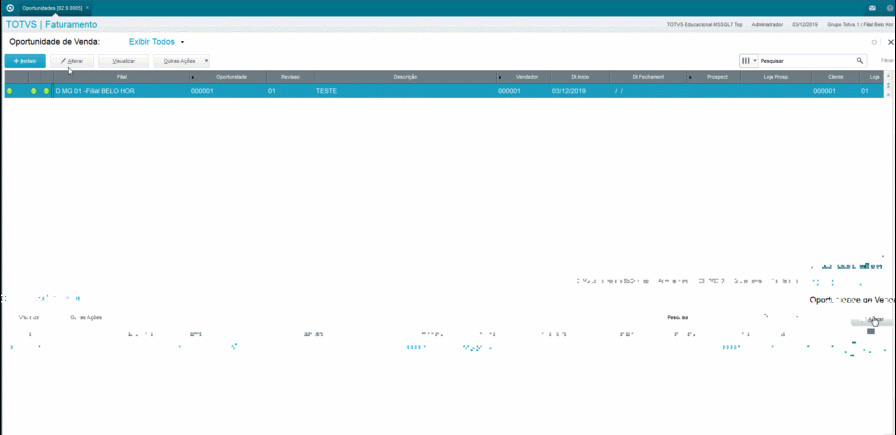Click the 03/12/2019 date in the header bar
Viewport: 896px width, 435px height.
[805, 25]
